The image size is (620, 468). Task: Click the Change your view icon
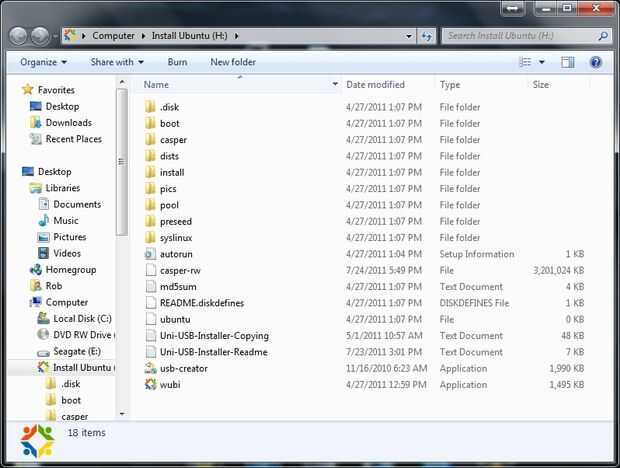(x=525, y=62)
